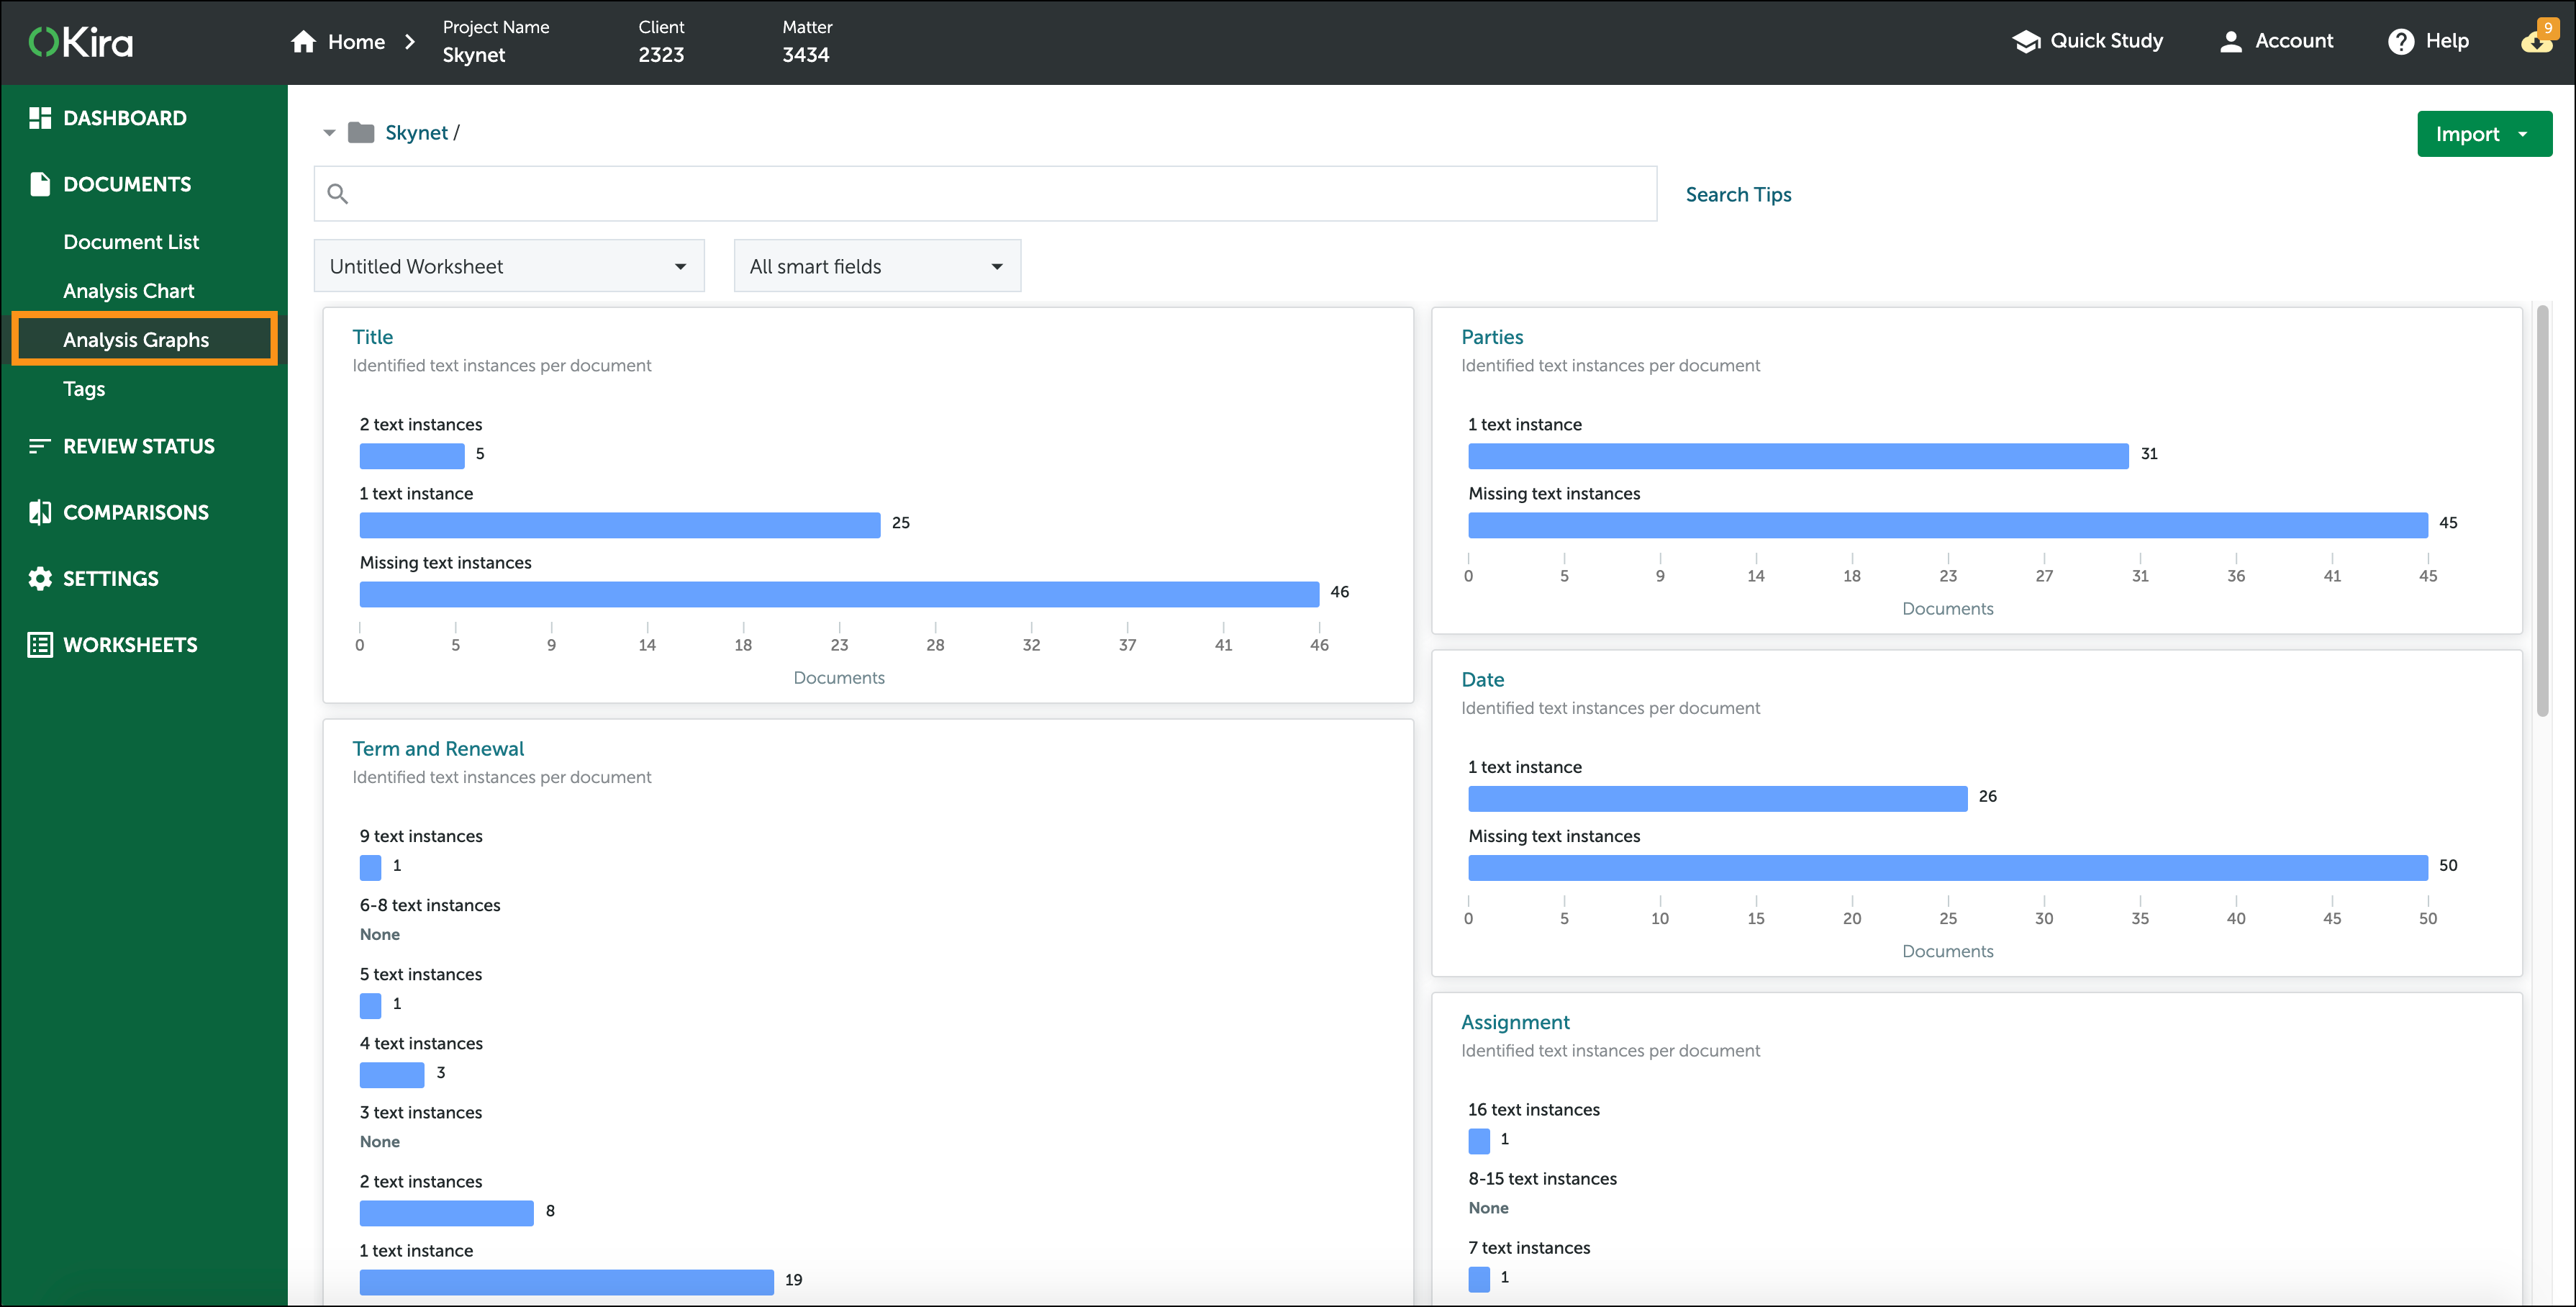This screenshot has height=1307, width=2576.
Task: Open Document List in sidebar
Action: pyautogui.click(x=131, y=242)
